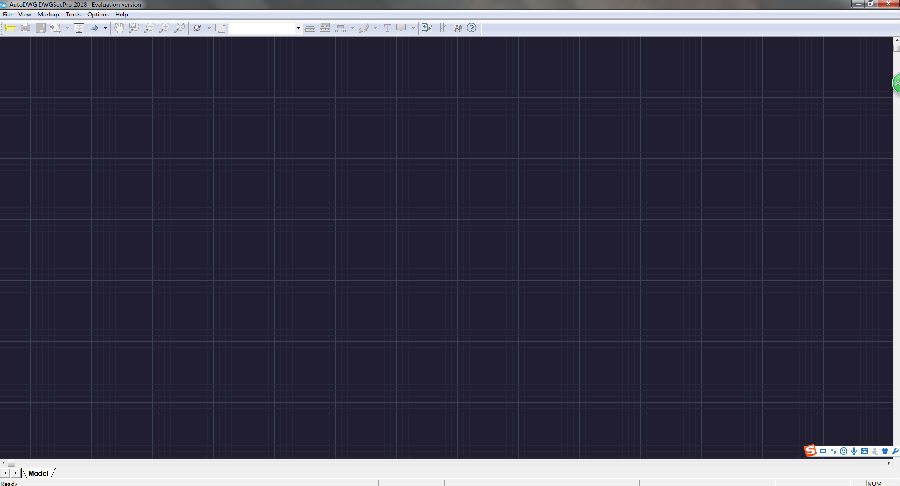The height and width of the screenshot is (486, 900).
Task: Click the yellow Open file toolbar icon
Action: tap(10, 28)
